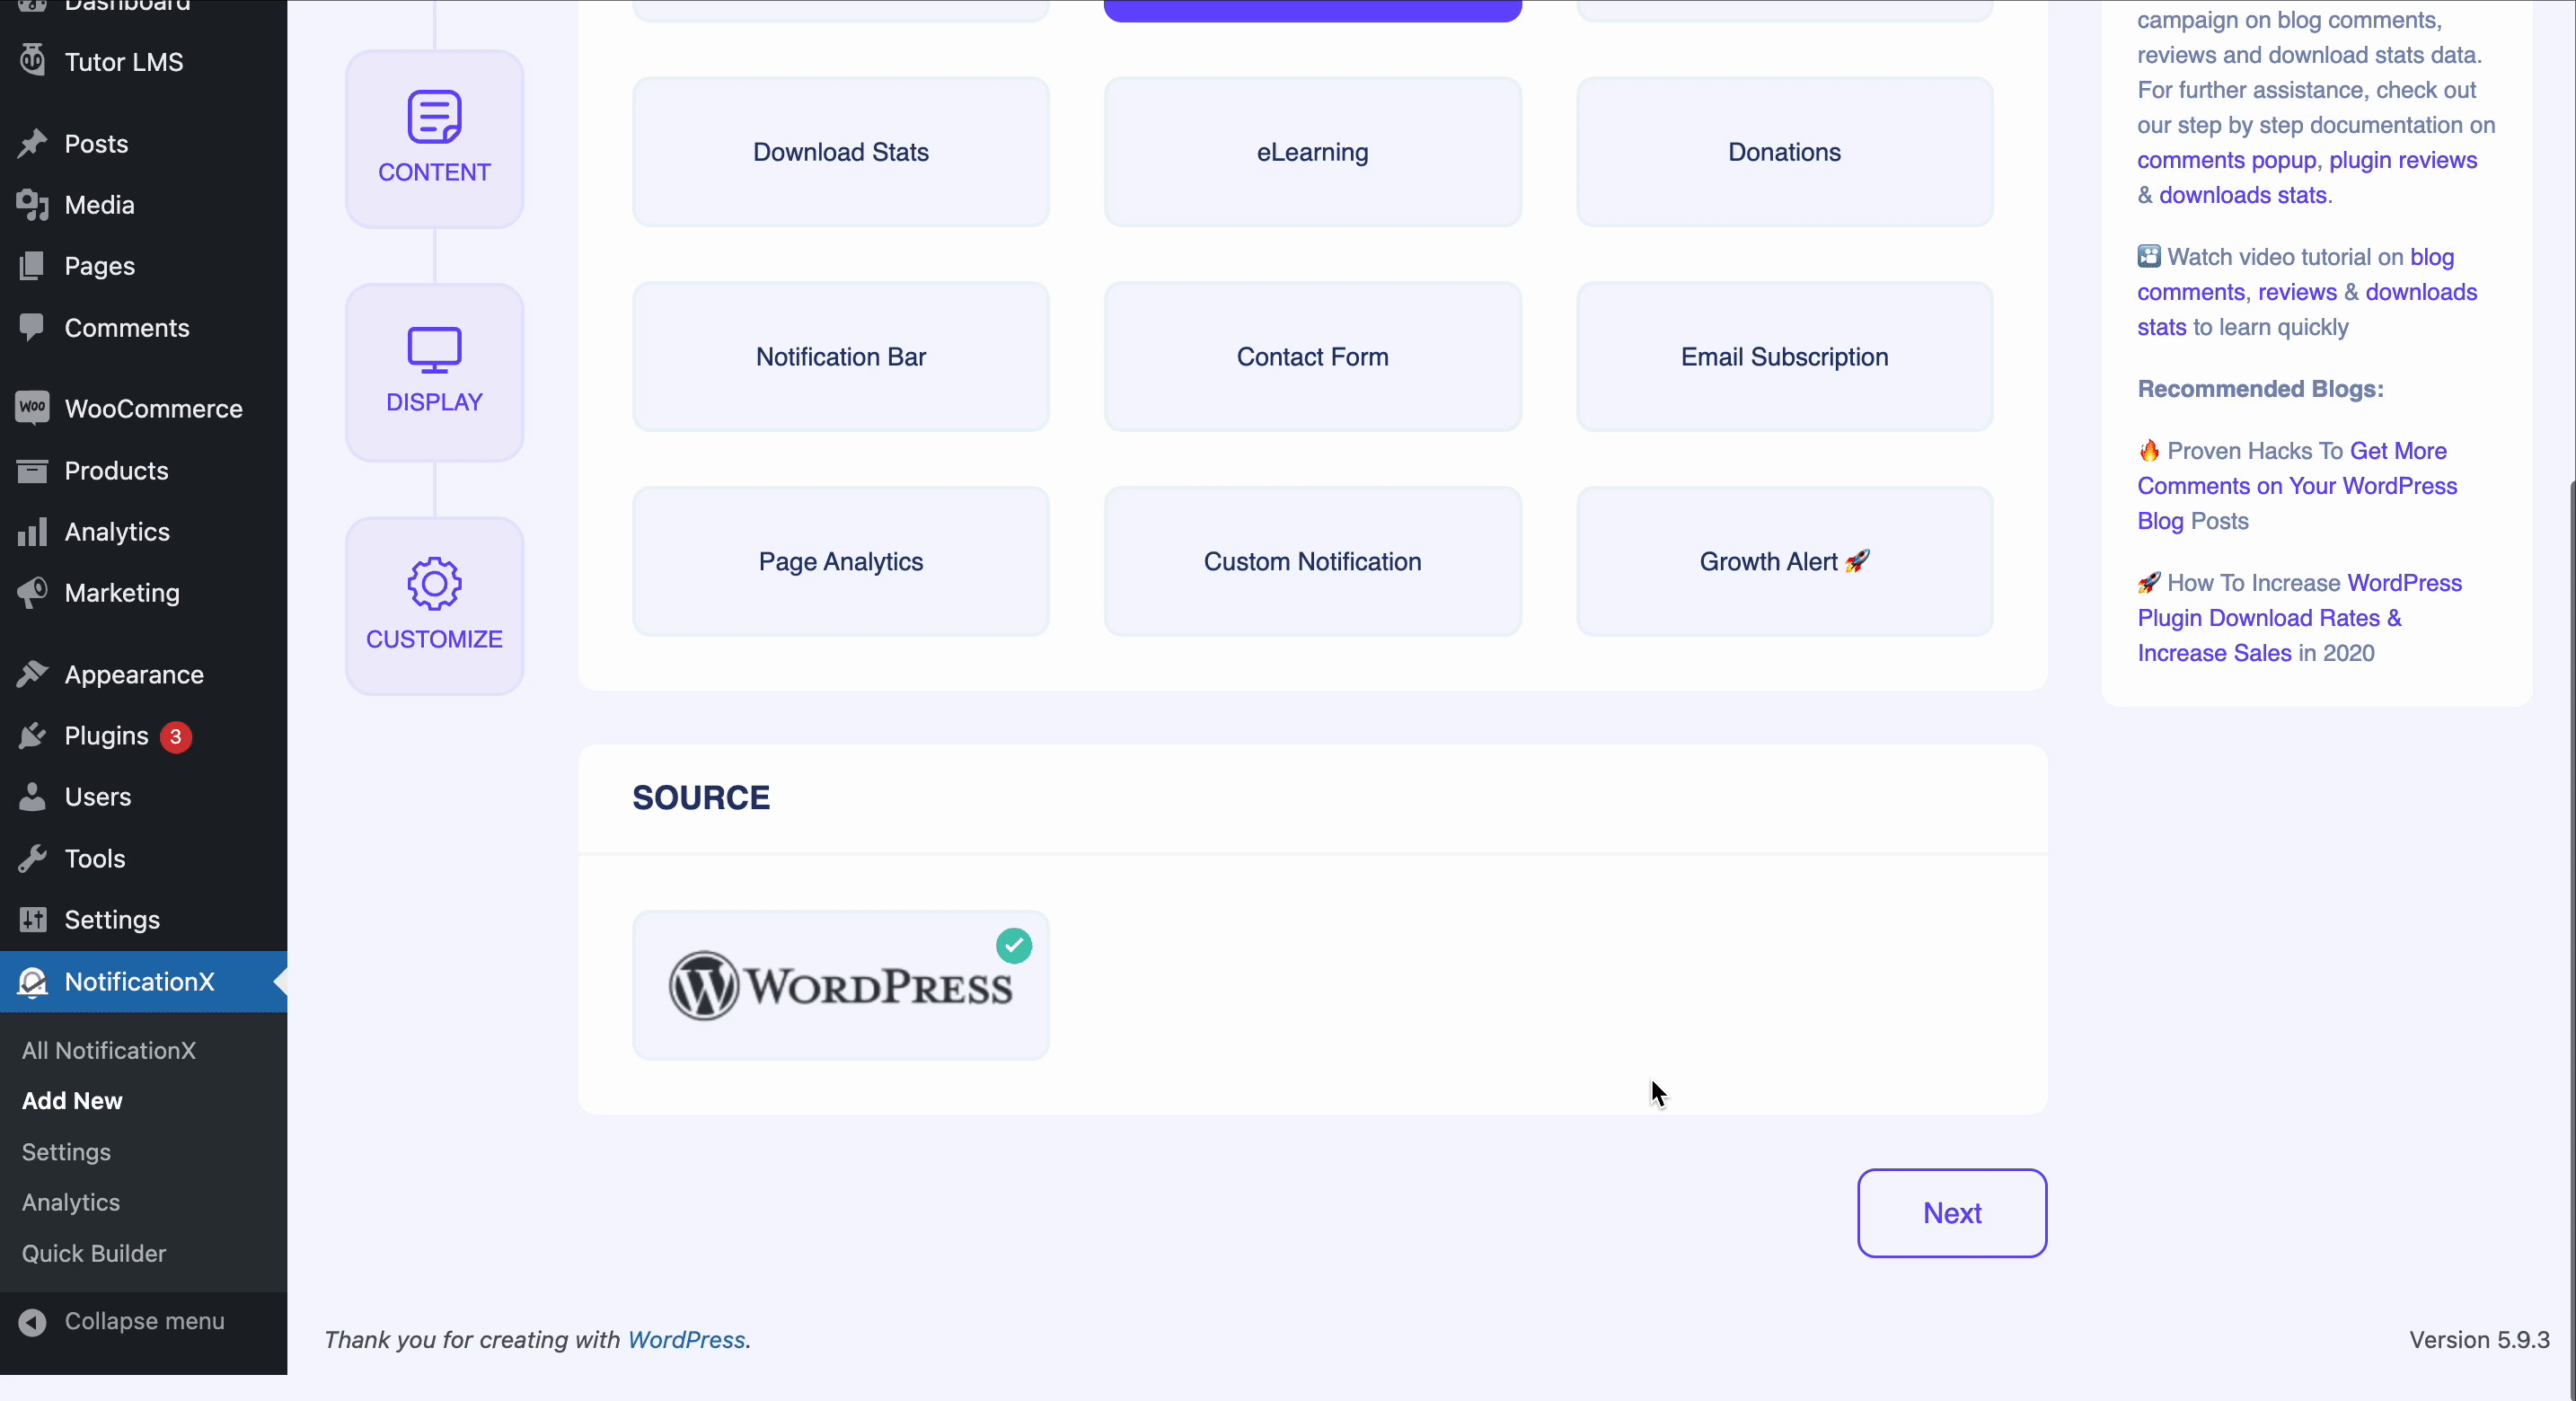
Task: Click the WooCommerce icon in sidebar
Action: (32, 408)
